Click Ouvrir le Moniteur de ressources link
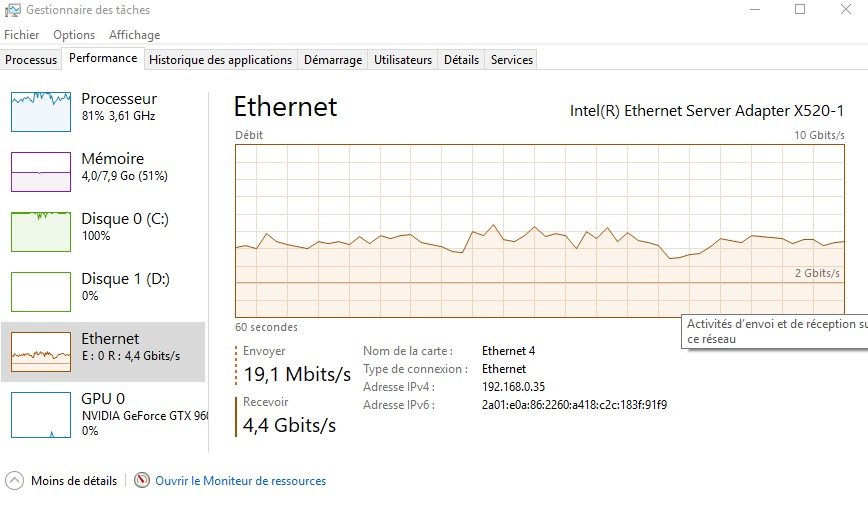The height and width of the screenshot is (505, 868). click(x=240, y=481)
